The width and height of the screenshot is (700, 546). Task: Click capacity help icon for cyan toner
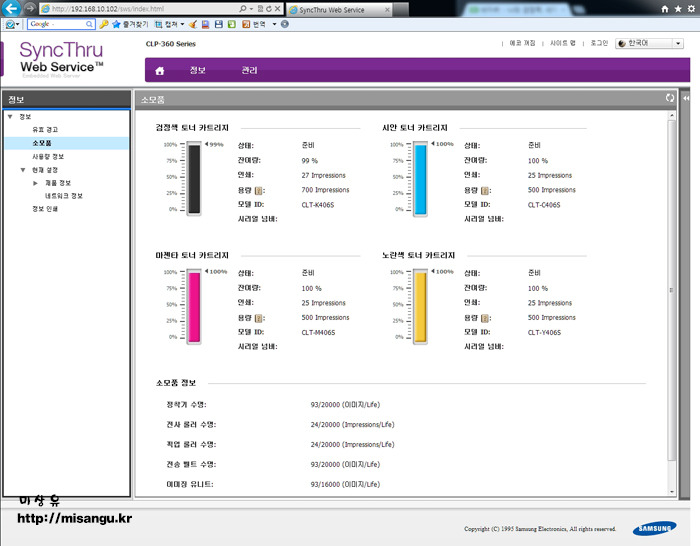[485, 191]
